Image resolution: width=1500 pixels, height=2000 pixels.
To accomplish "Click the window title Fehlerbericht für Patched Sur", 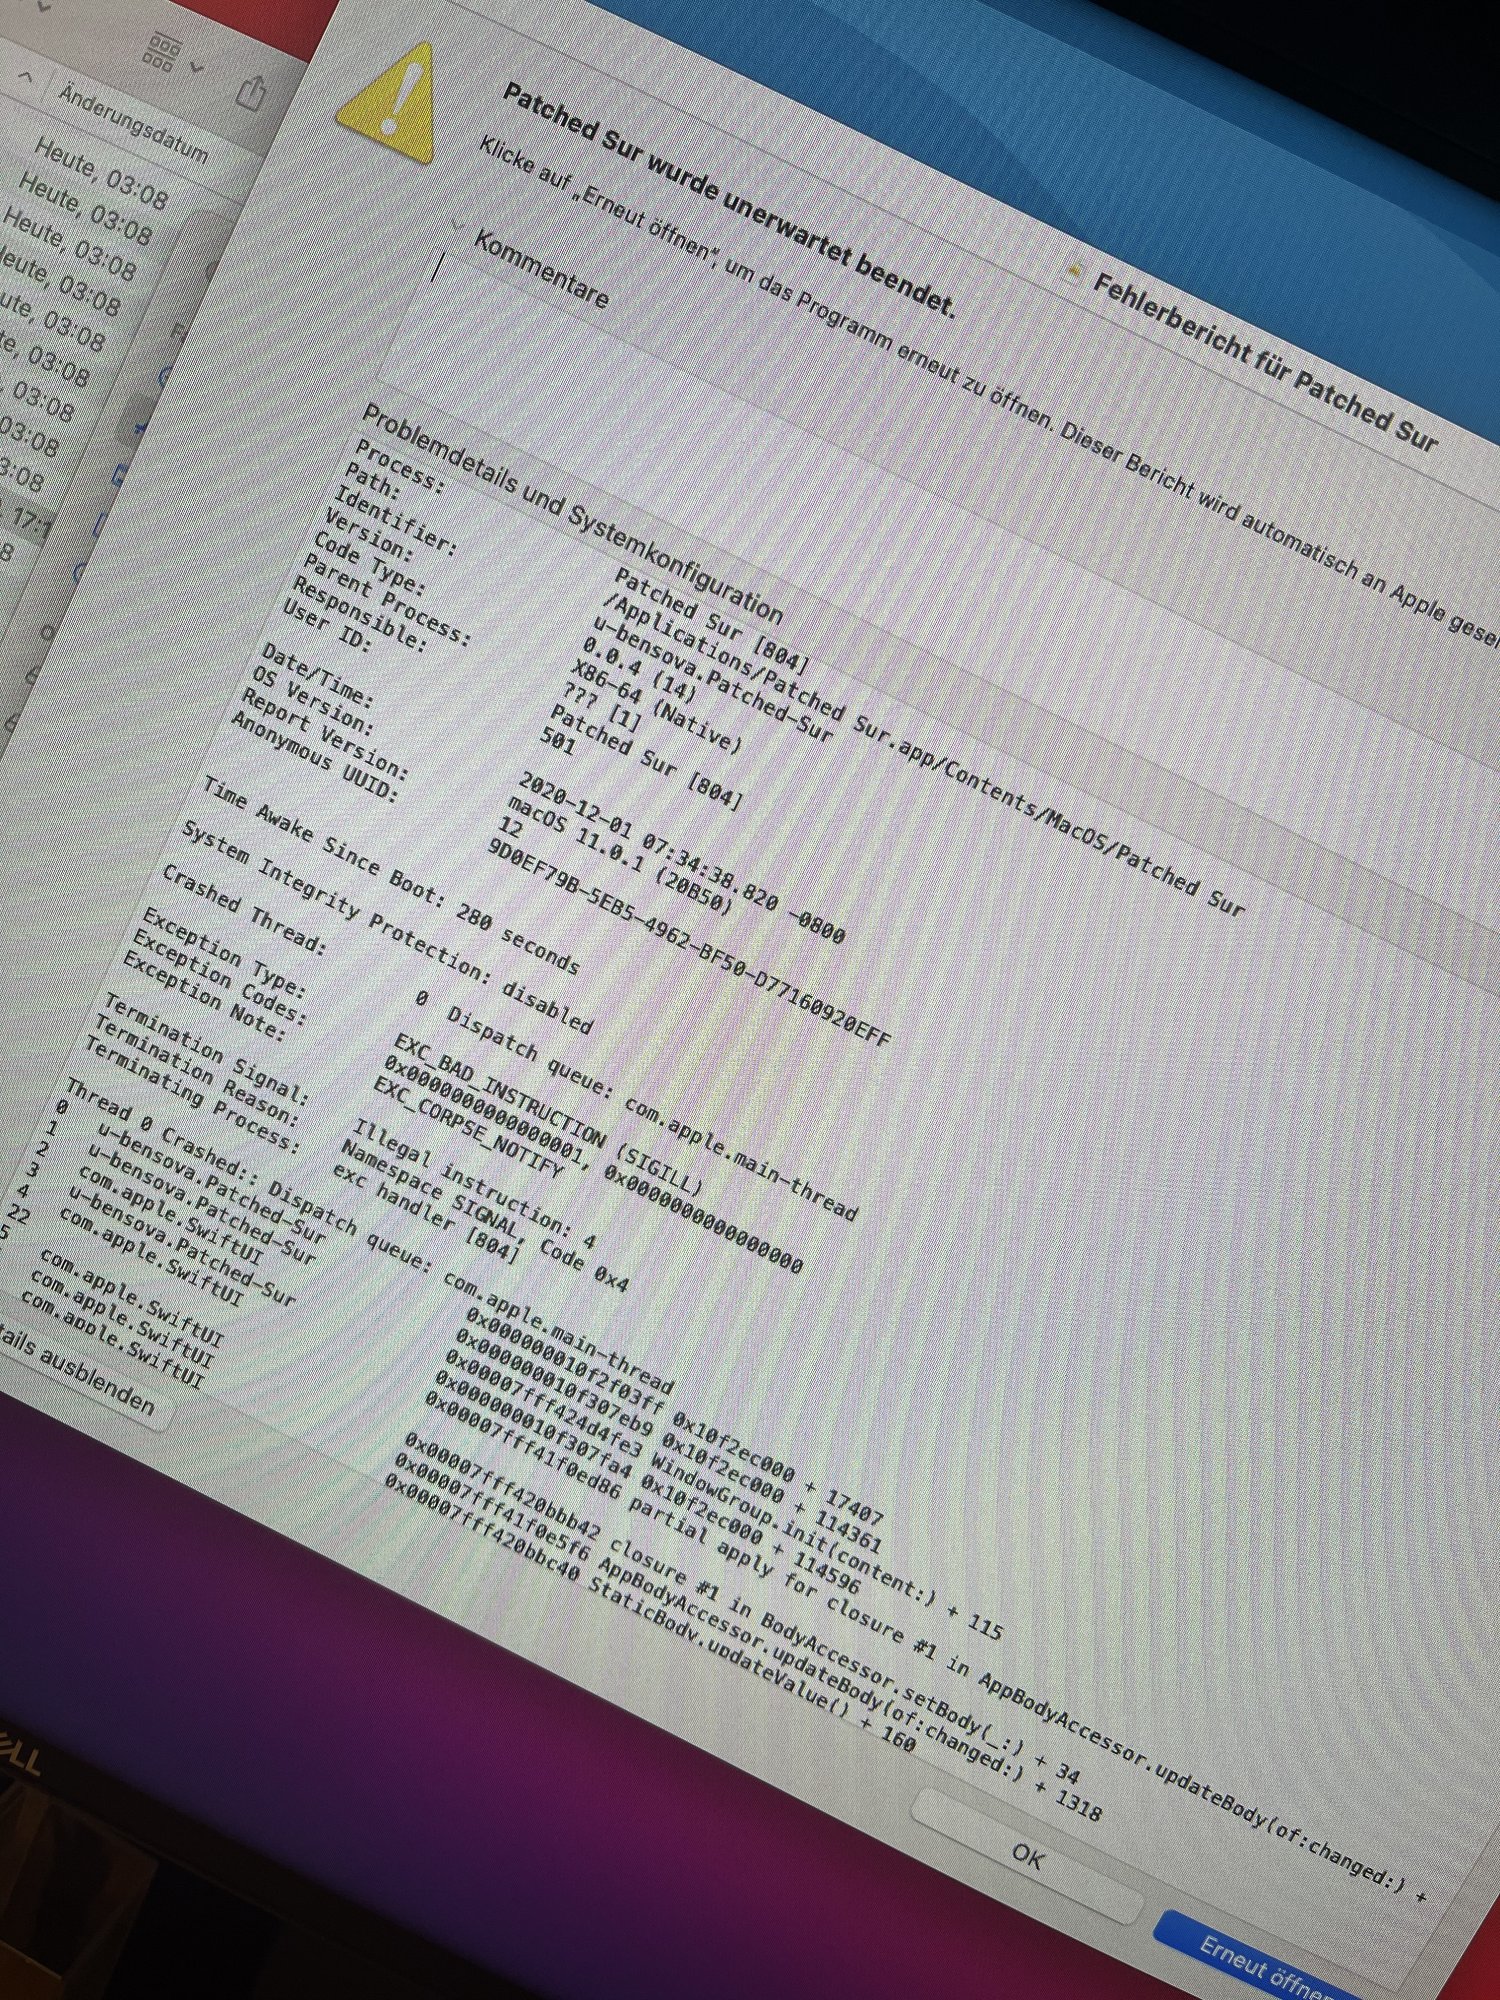I will (1265, 362).
